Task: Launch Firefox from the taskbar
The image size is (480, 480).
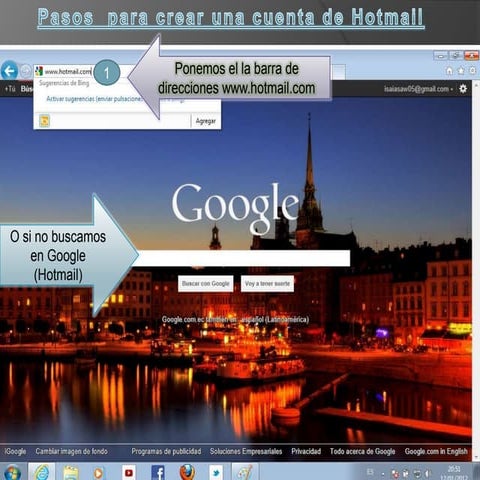Action: (x=187, y=472)
